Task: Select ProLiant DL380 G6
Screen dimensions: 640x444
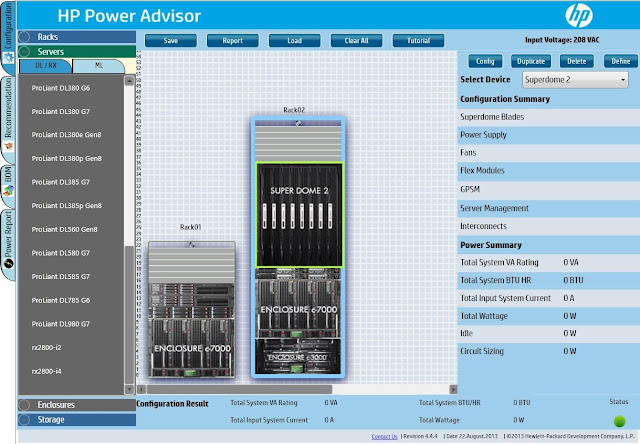Action: click(60, 88)
